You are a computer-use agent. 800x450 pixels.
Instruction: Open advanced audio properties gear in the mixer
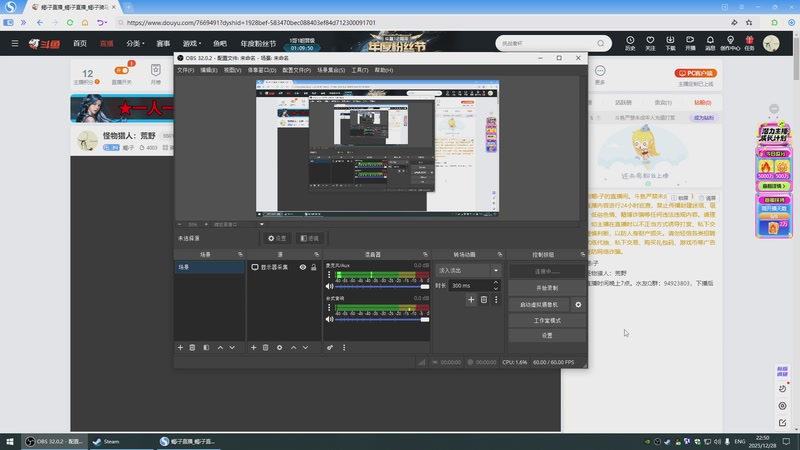[329, 347]
